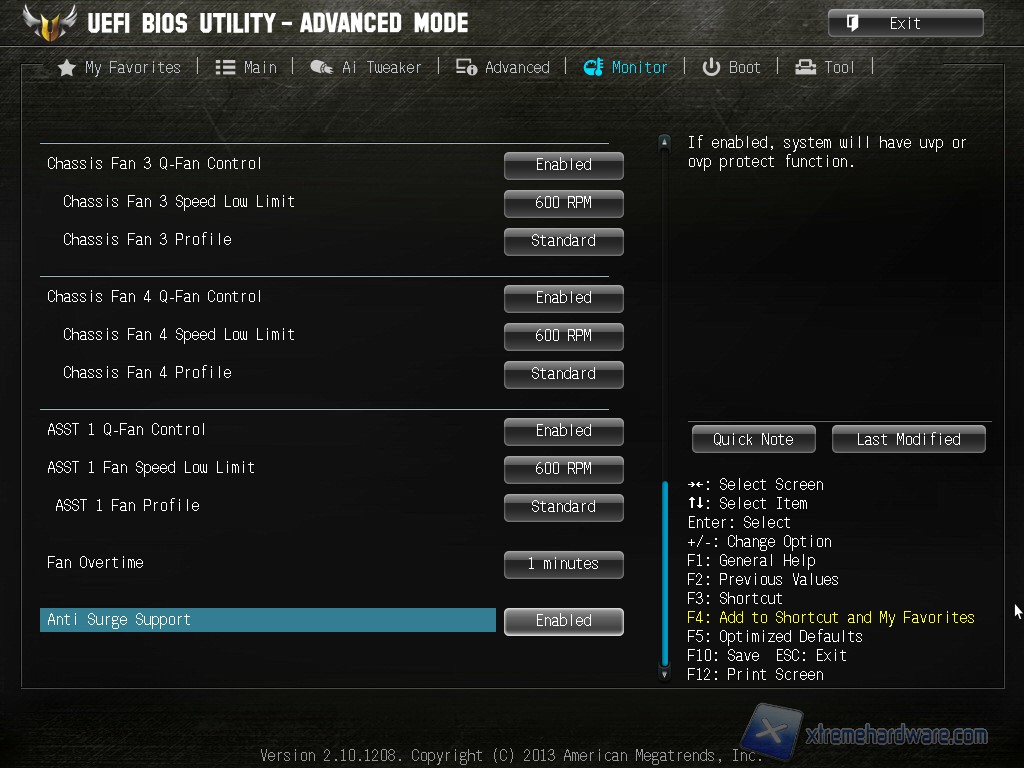The image size is (1024, 768).
Task: Toggle Anti Surge Support Enabled value
Action: (564, 621)
